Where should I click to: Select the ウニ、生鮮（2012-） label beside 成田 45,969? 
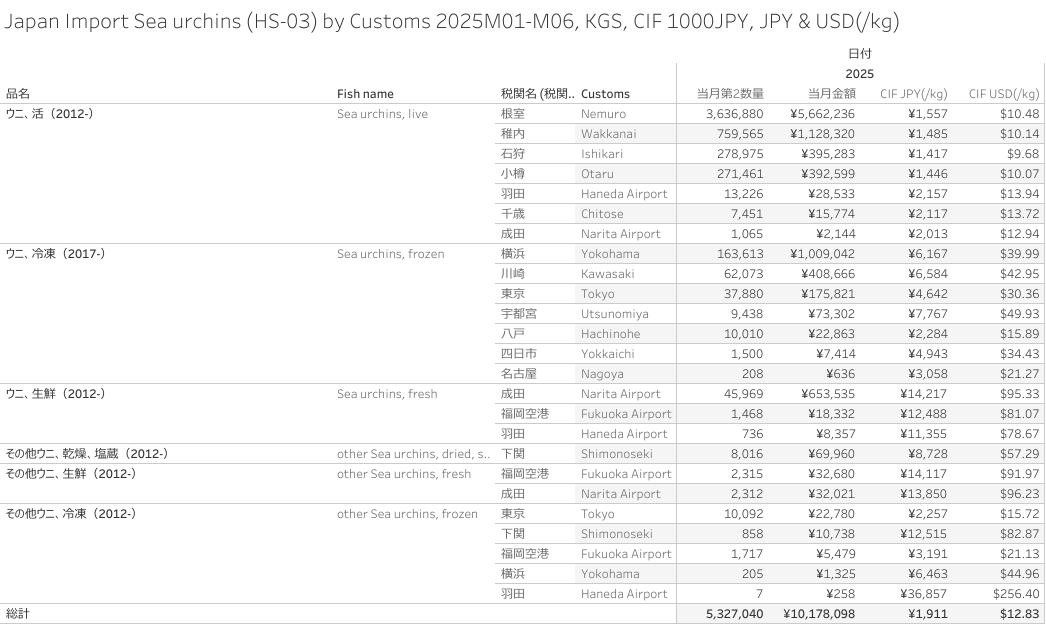pyautogui.click(x=56, y=394)
